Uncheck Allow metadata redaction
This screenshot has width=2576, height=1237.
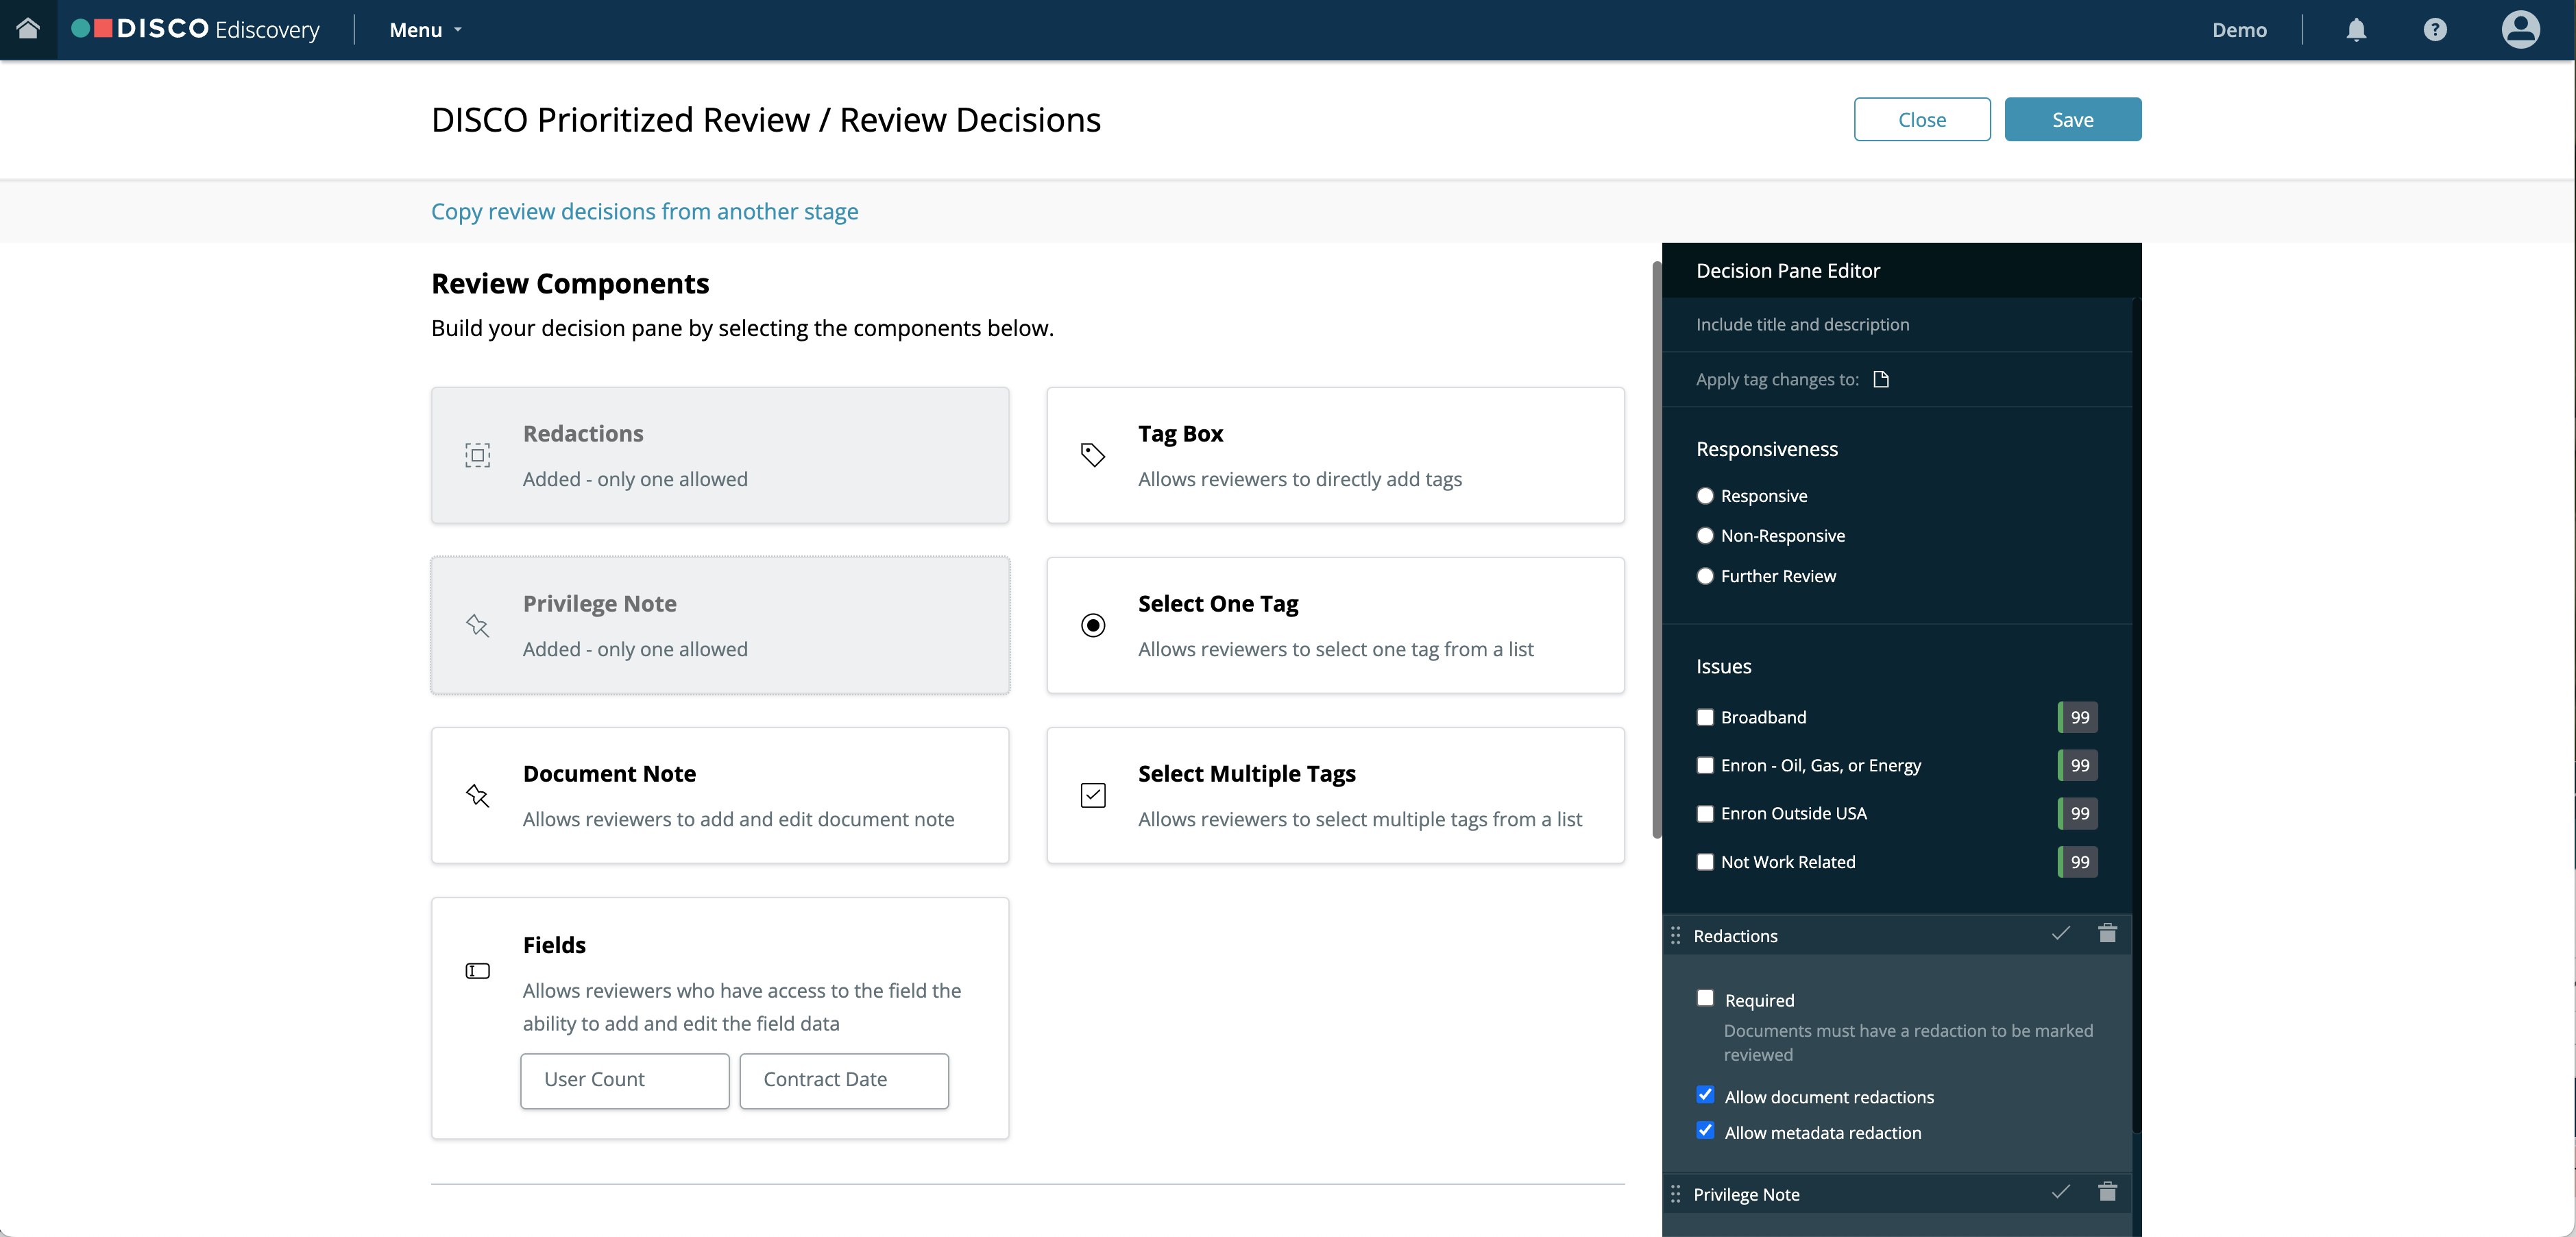(1705, 1131)
